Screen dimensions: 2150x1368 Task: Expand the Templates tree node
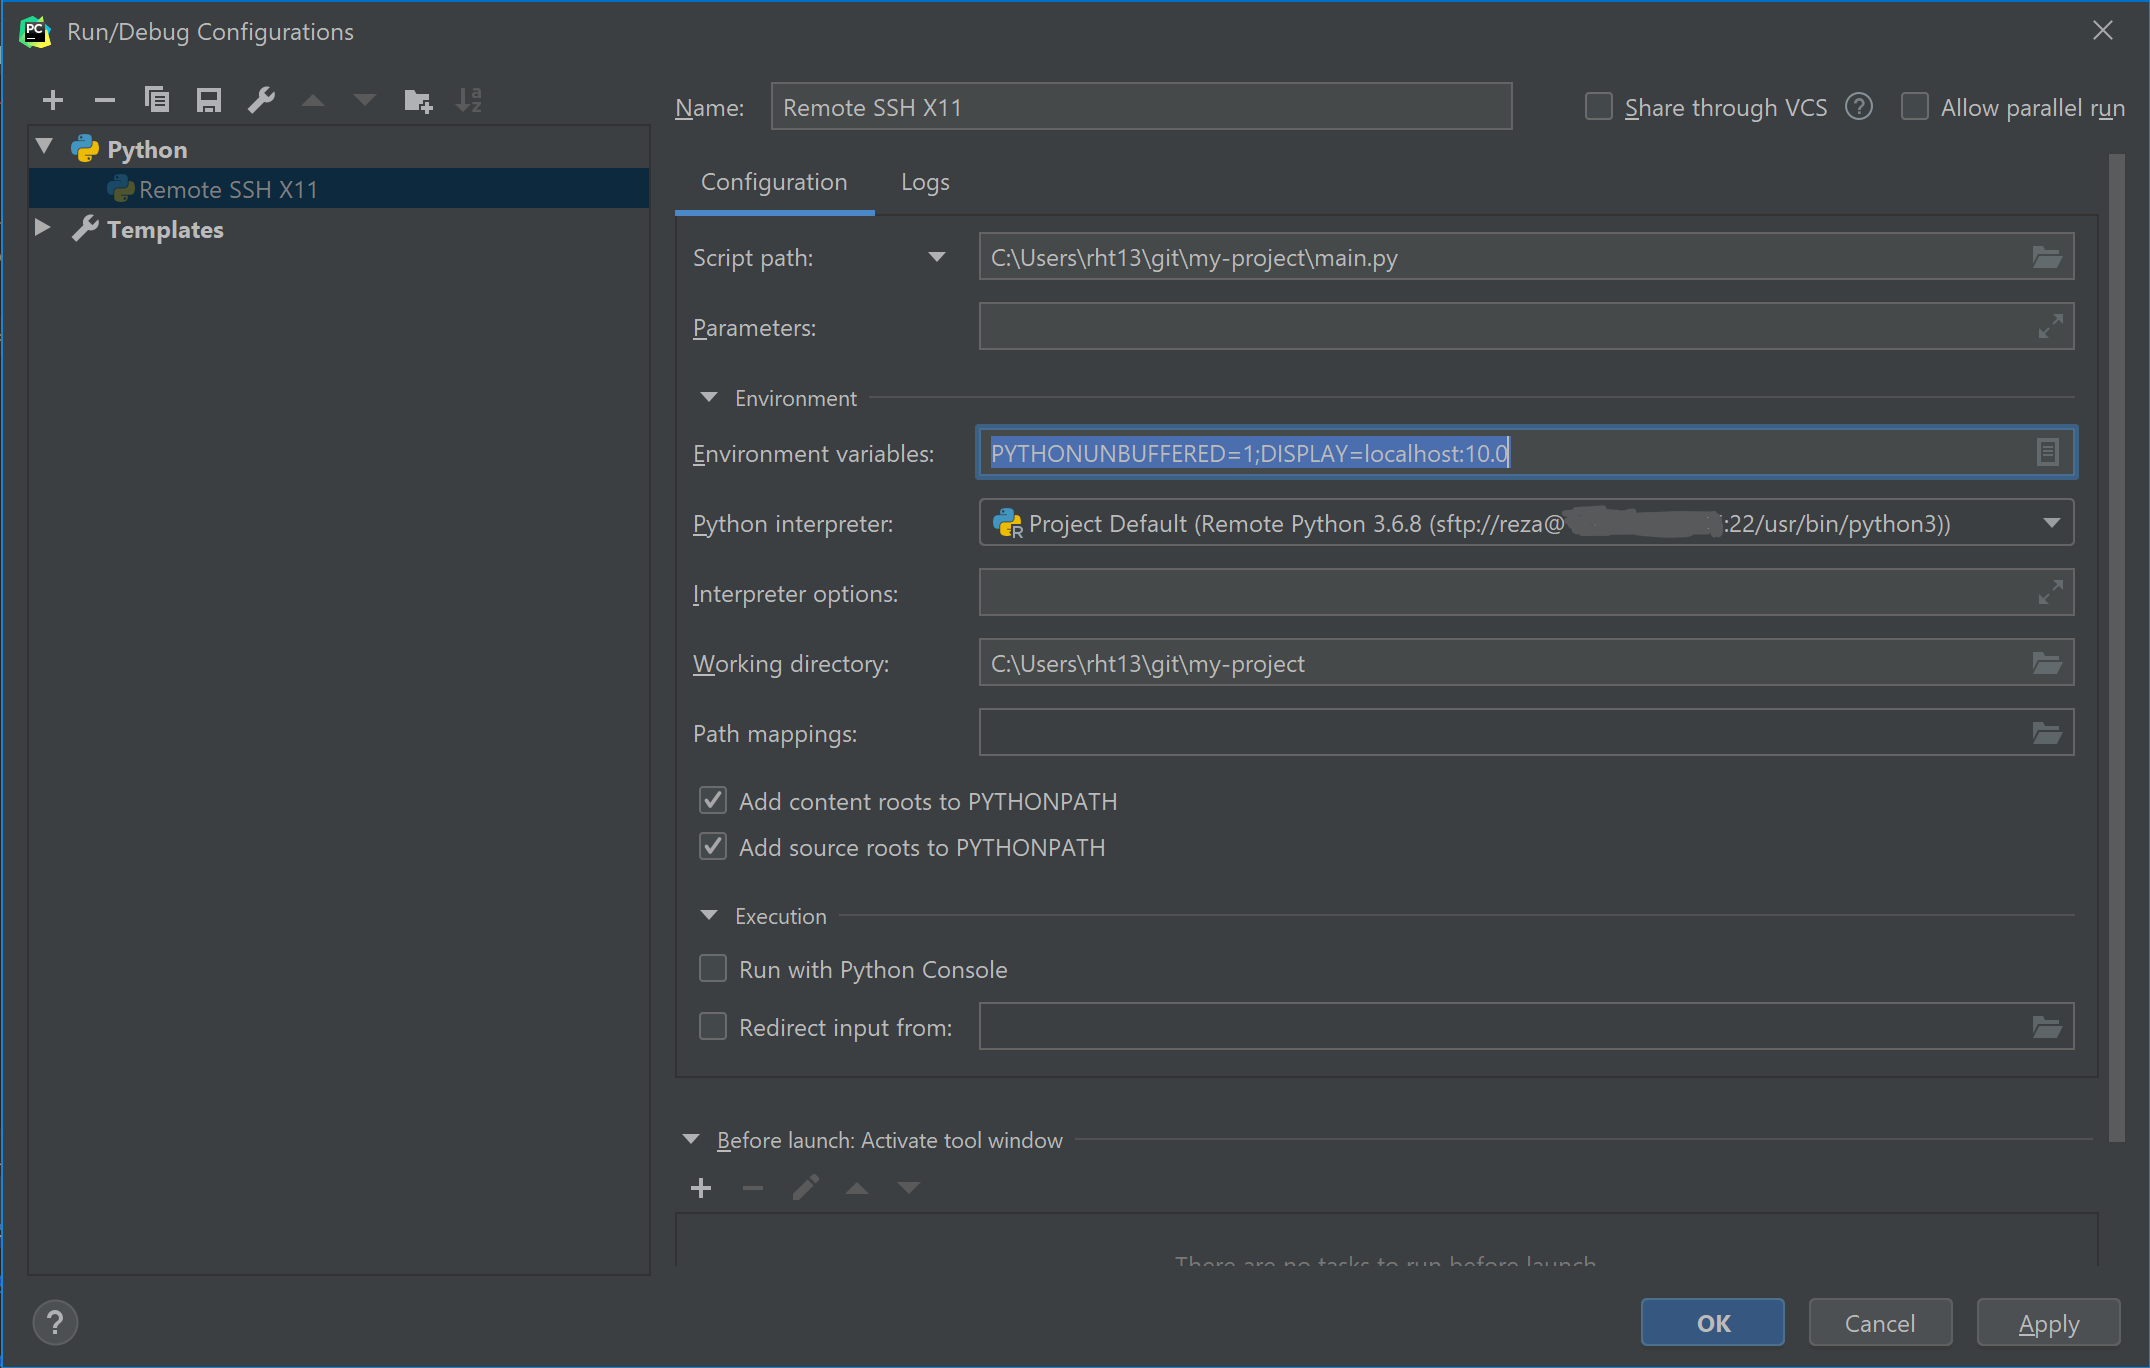(x=43, y=228)
